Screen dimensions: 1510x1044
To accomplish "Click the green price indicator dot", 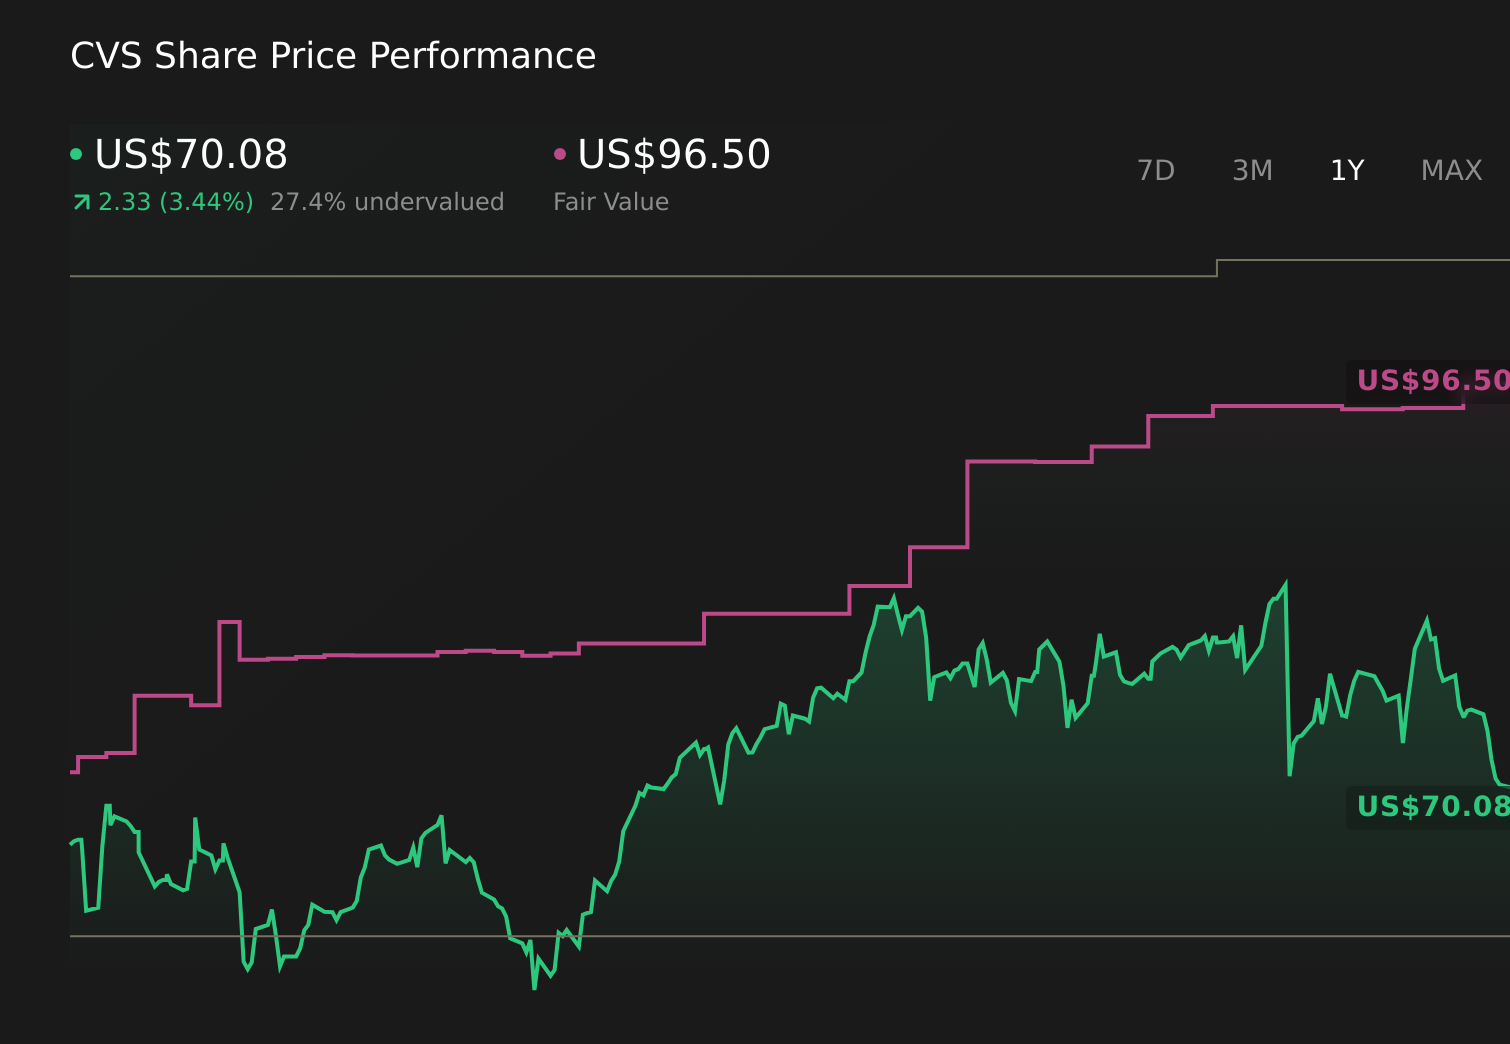I will click(76, 153).
